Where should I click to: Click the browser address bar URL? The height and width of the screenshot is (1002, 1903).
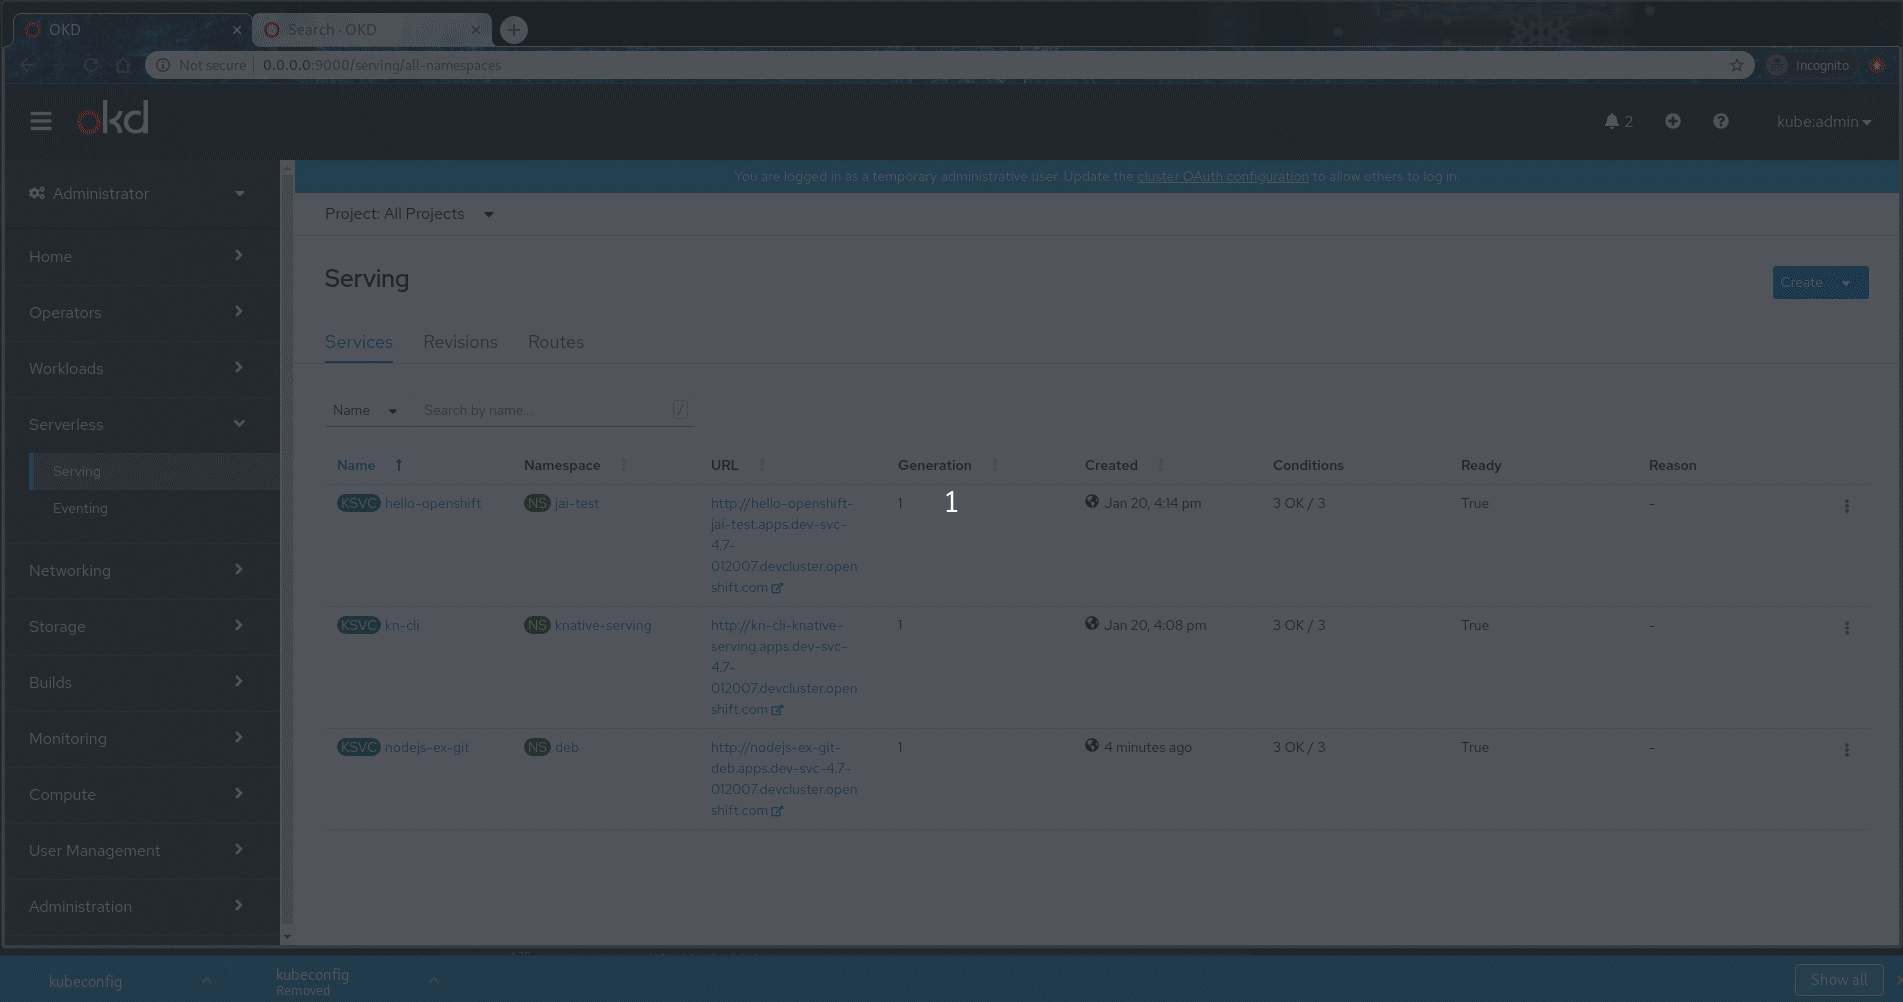(382, 65)
